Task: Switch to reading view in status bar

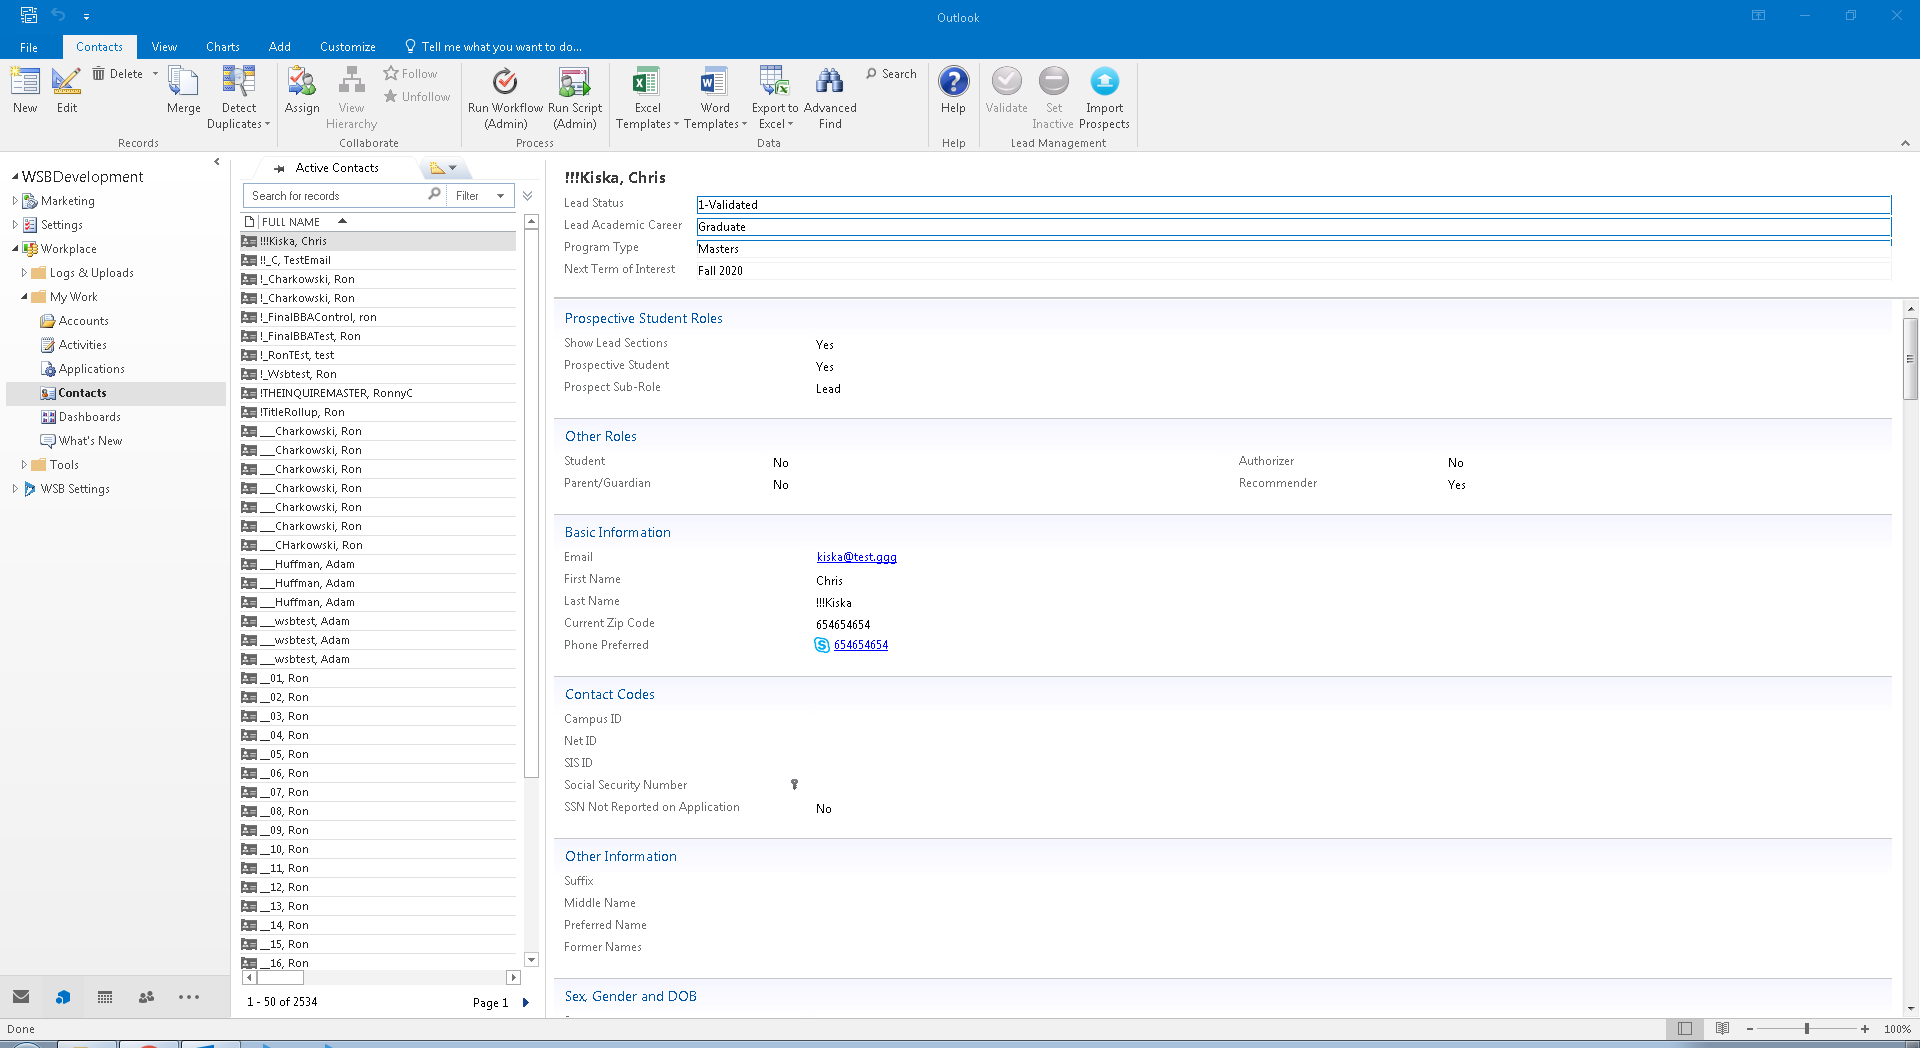Action: [1722, 1029]
